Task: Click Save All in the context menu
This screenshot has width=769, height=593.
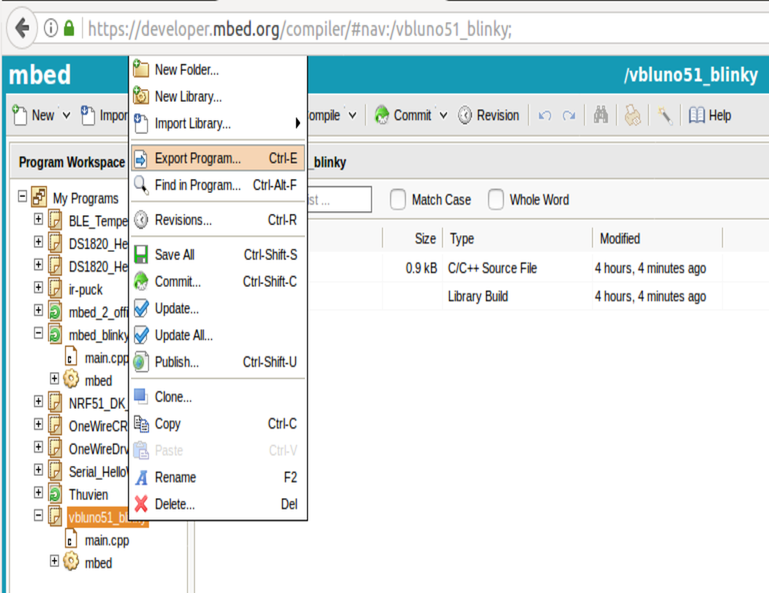Action: 218,255
